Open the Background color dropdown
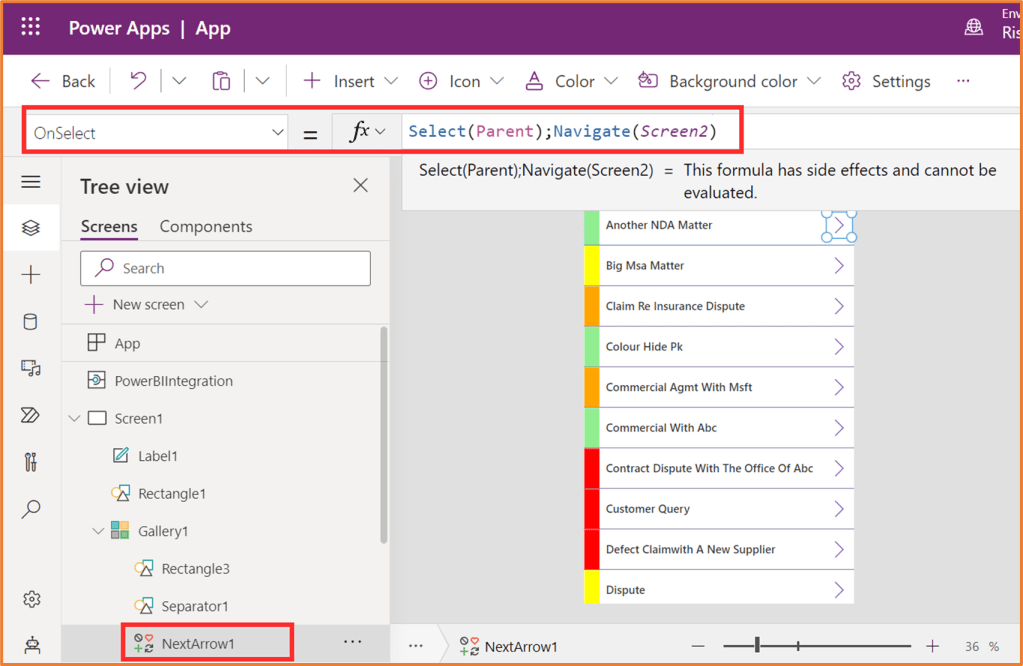 click(x=813, y=81)
